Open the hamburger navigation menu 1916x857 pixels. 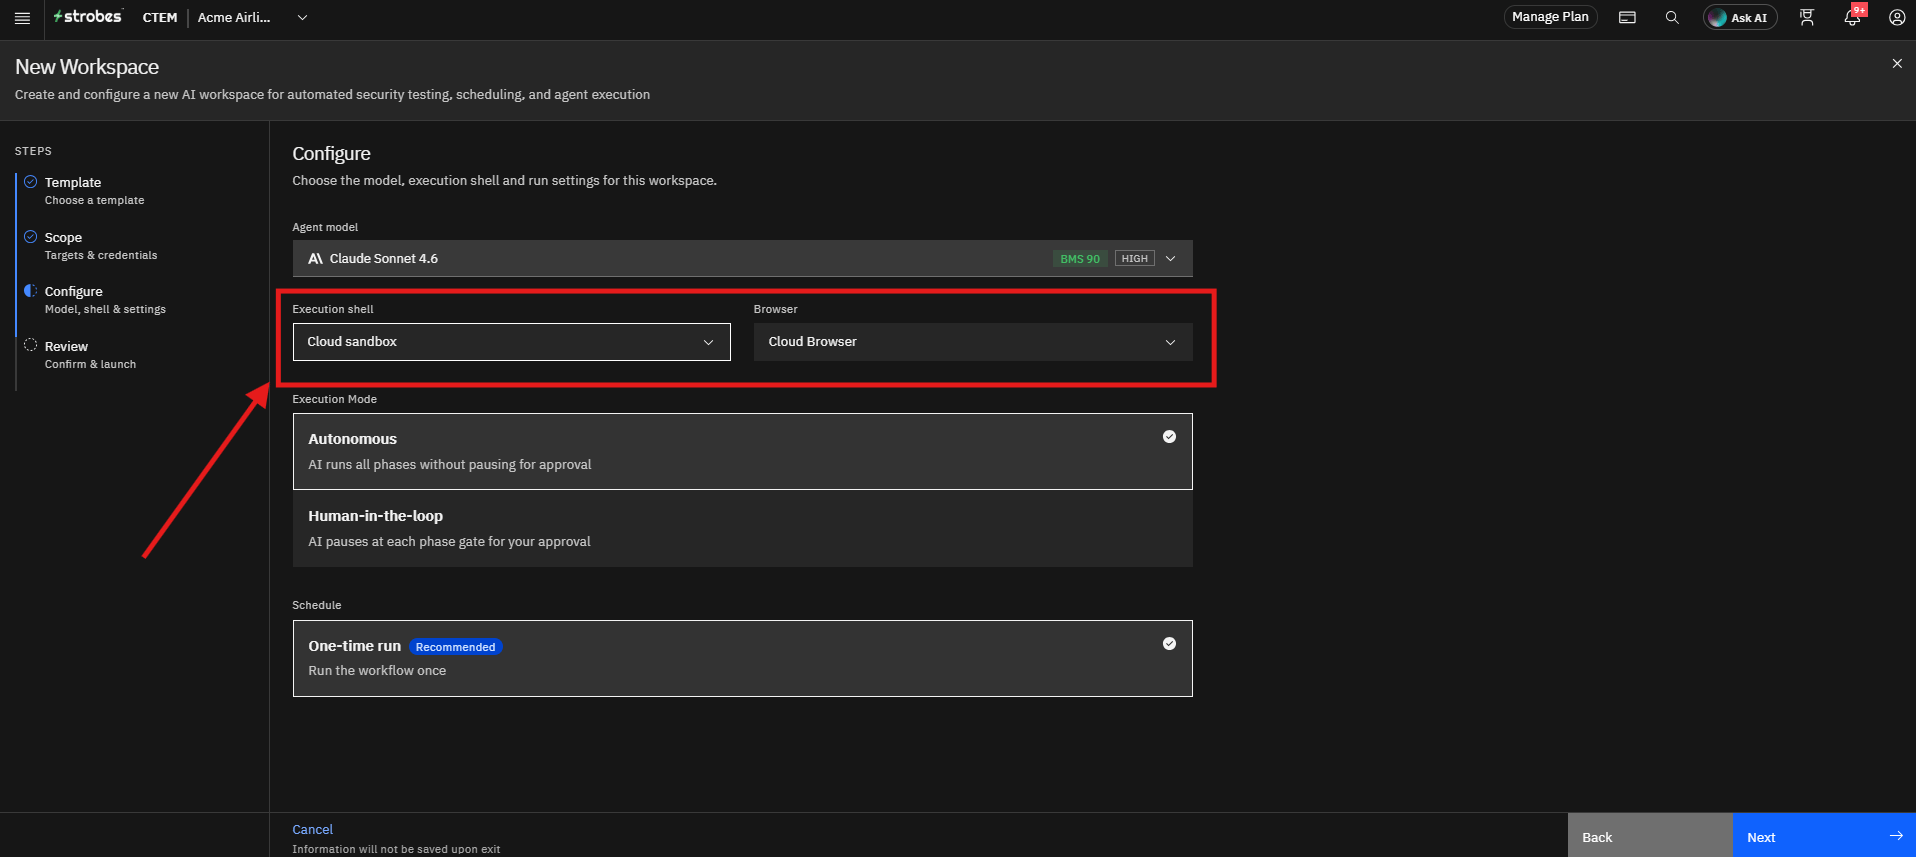[22, 18]
